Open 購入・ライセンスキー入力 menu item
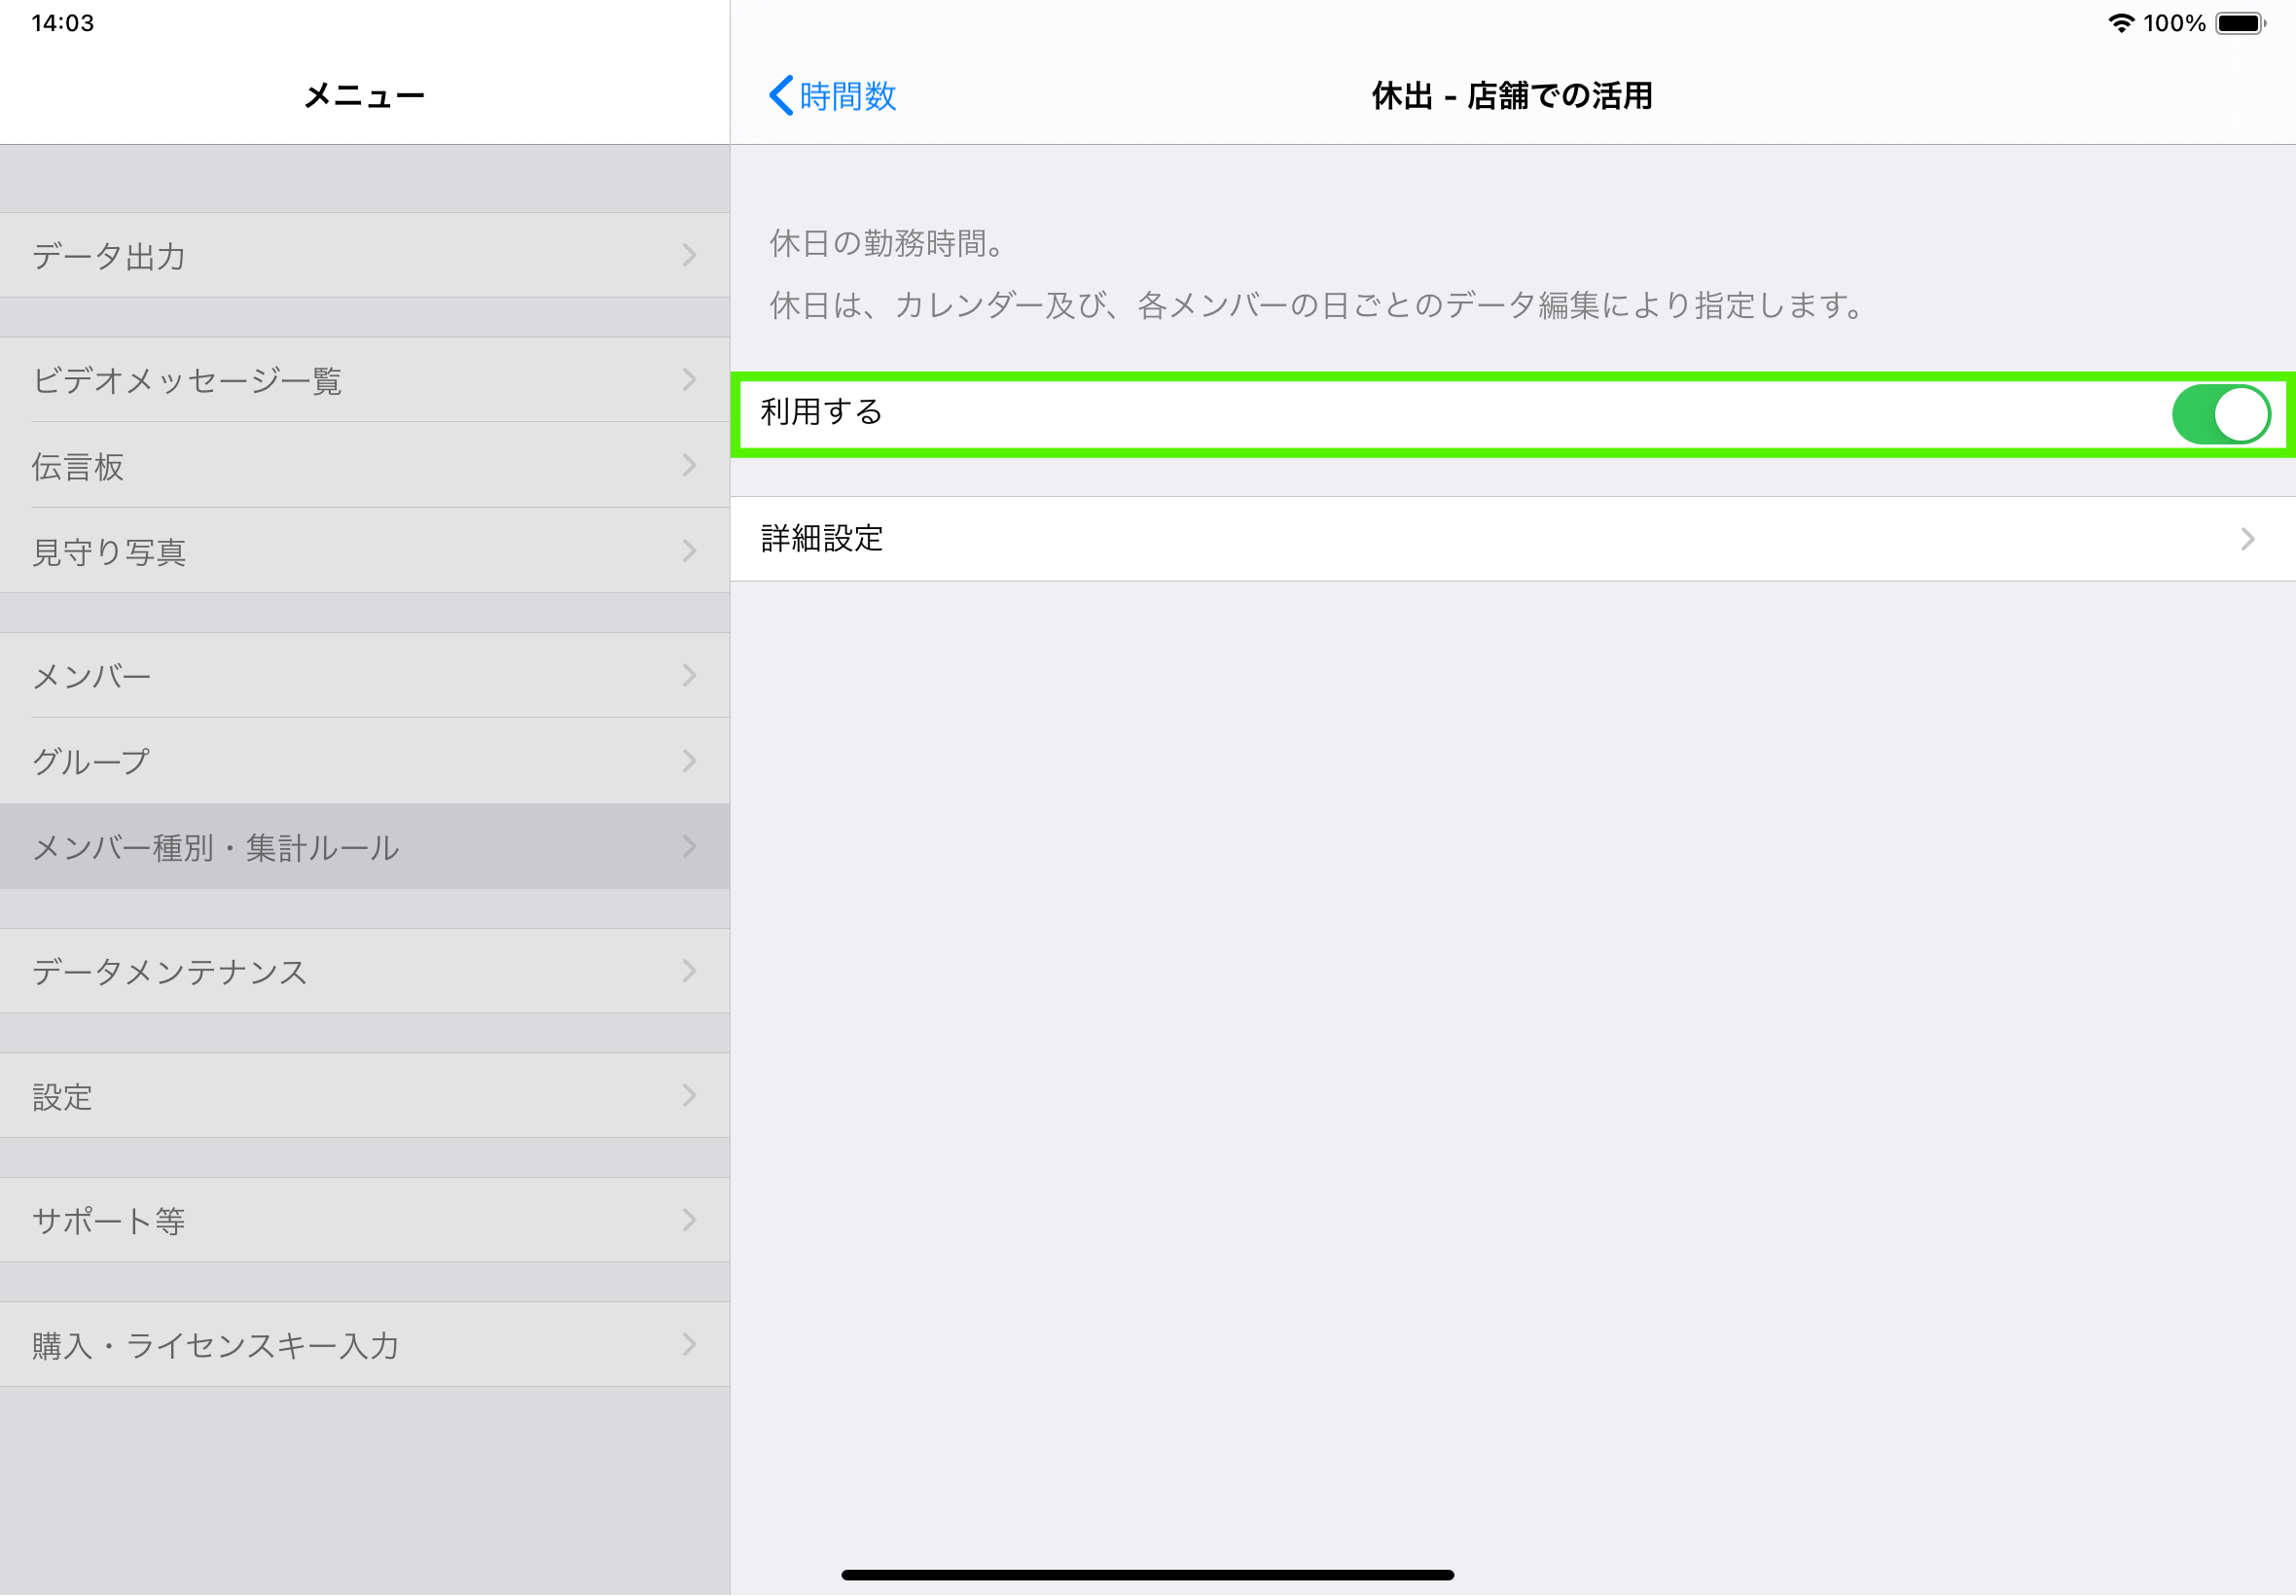The image size is (2296, 1596). pos(365,1345)
